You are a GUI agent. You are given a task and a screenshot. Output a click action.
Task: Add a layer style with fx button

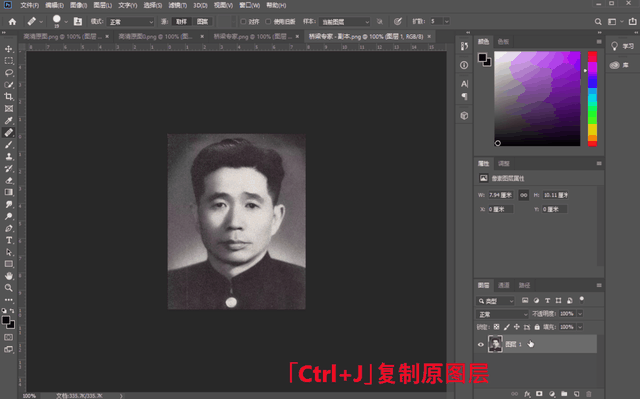527,394
